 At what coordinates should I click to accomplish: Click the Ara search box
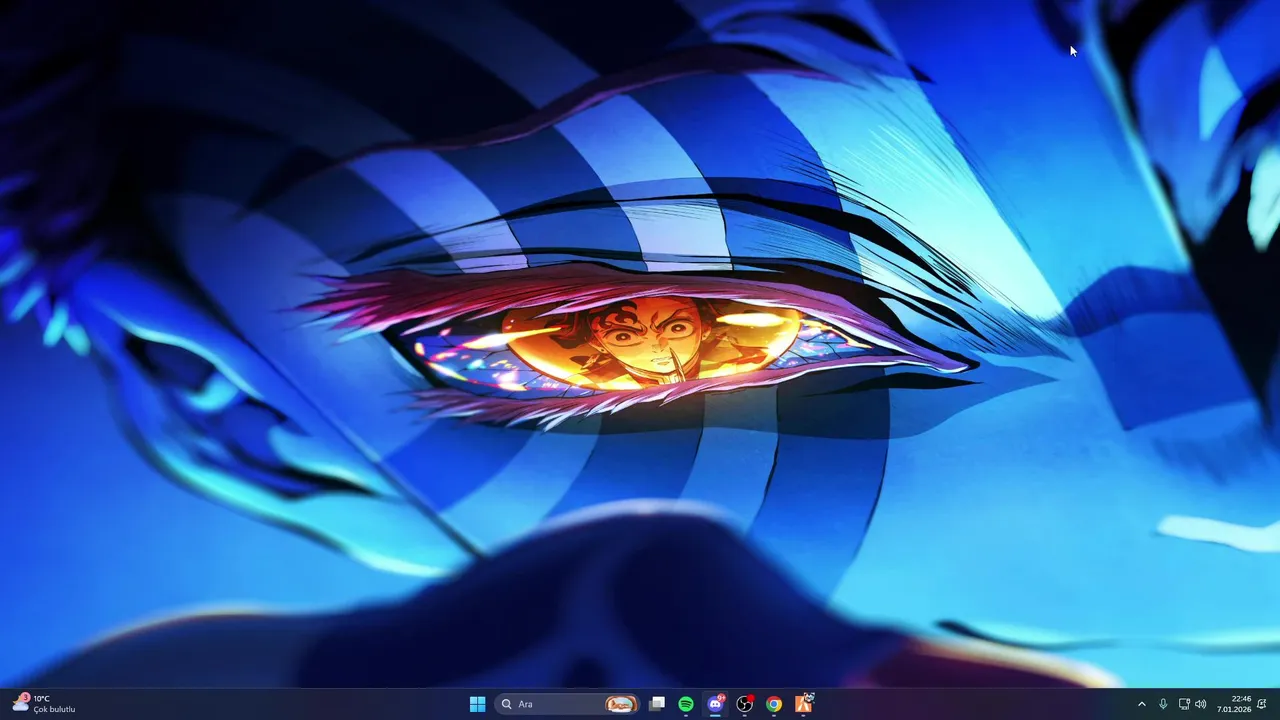(x=567, y=704)
